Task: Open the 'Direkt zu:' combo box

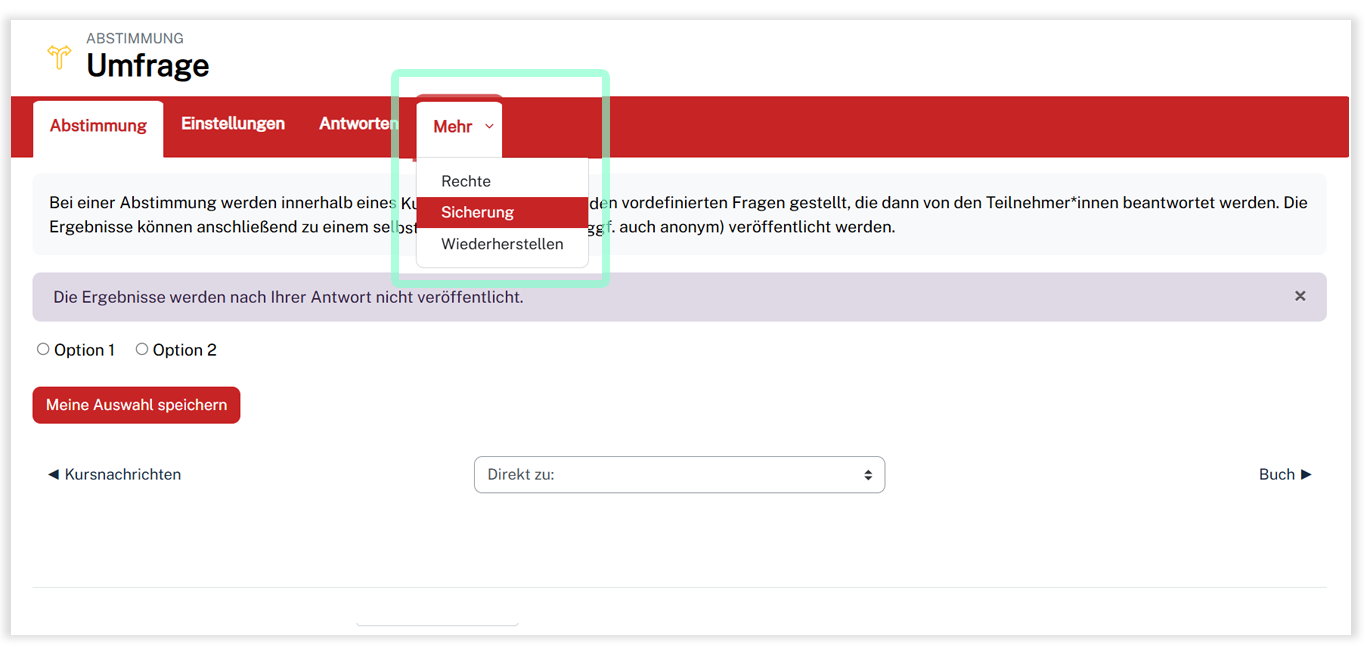Action: (678, 475)
